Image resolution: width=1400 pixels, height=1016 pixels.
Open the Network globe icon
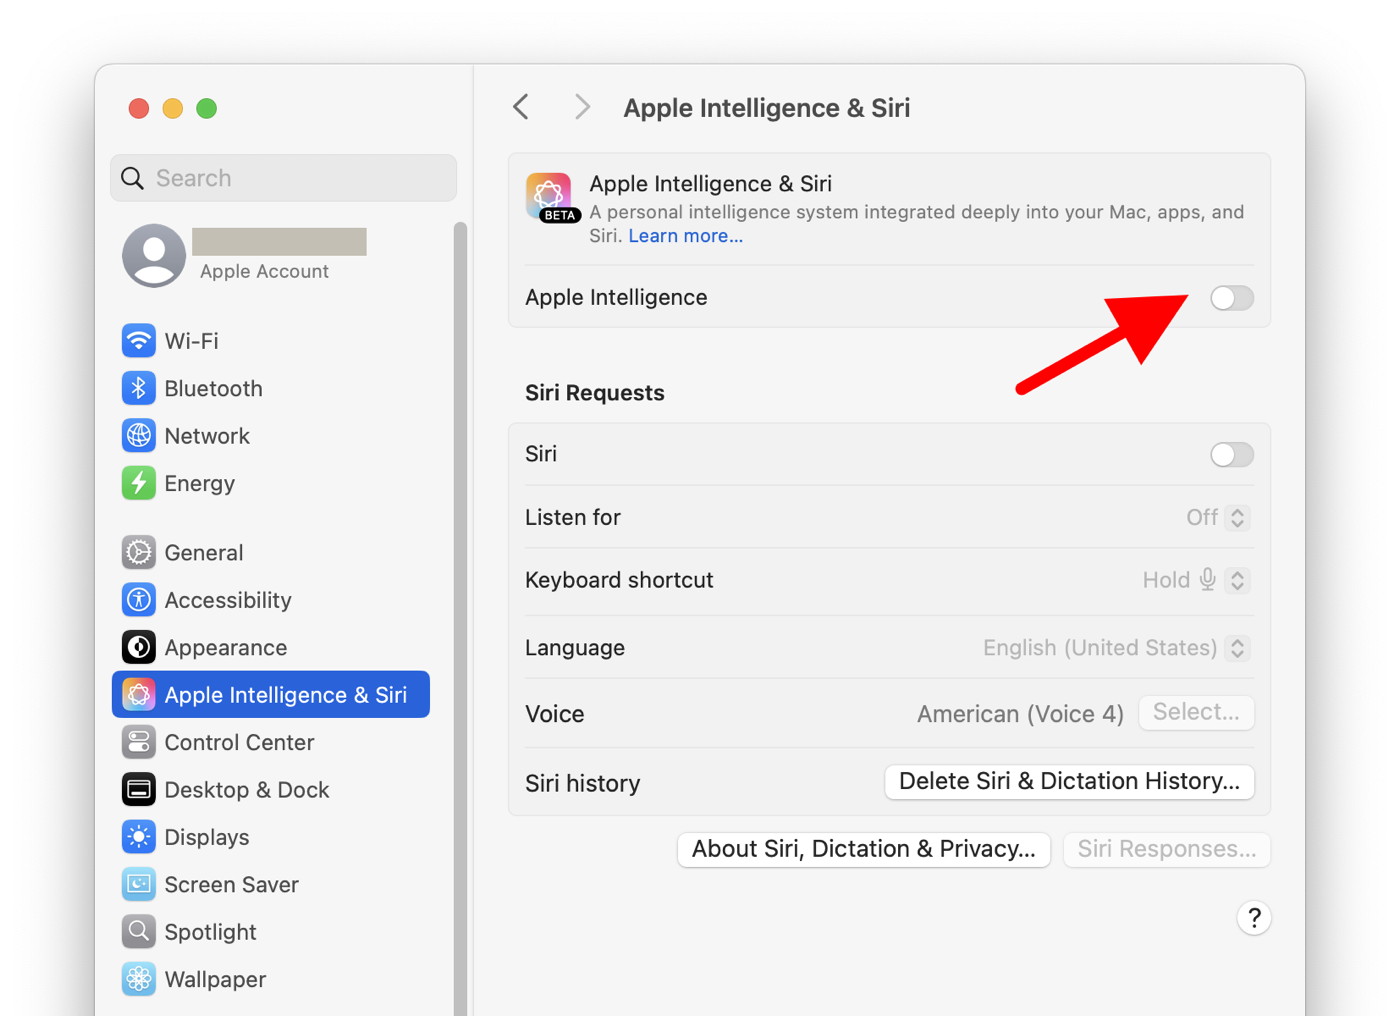pyautogui.click(x=139, y=436)
